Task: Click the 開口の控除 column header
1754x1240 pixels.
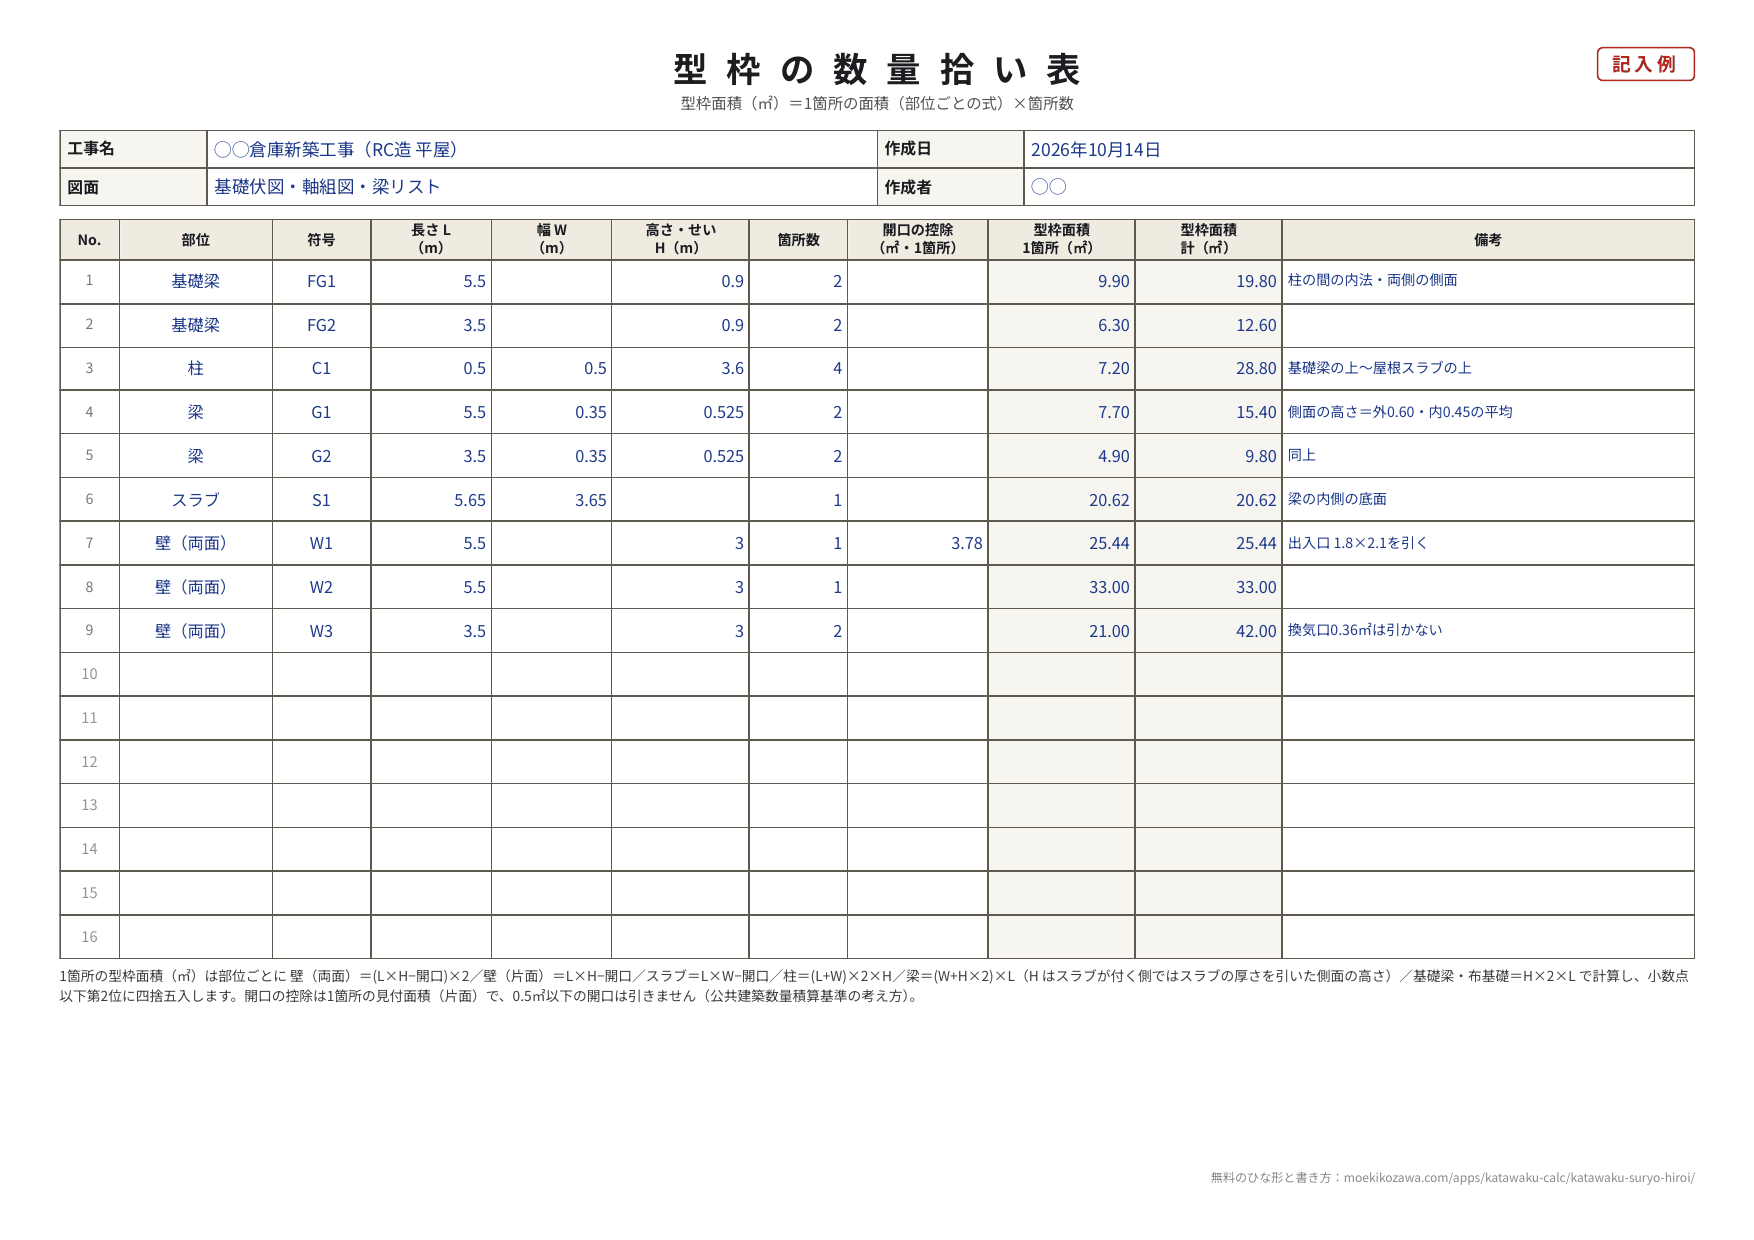Action: (x=918, y=239)
